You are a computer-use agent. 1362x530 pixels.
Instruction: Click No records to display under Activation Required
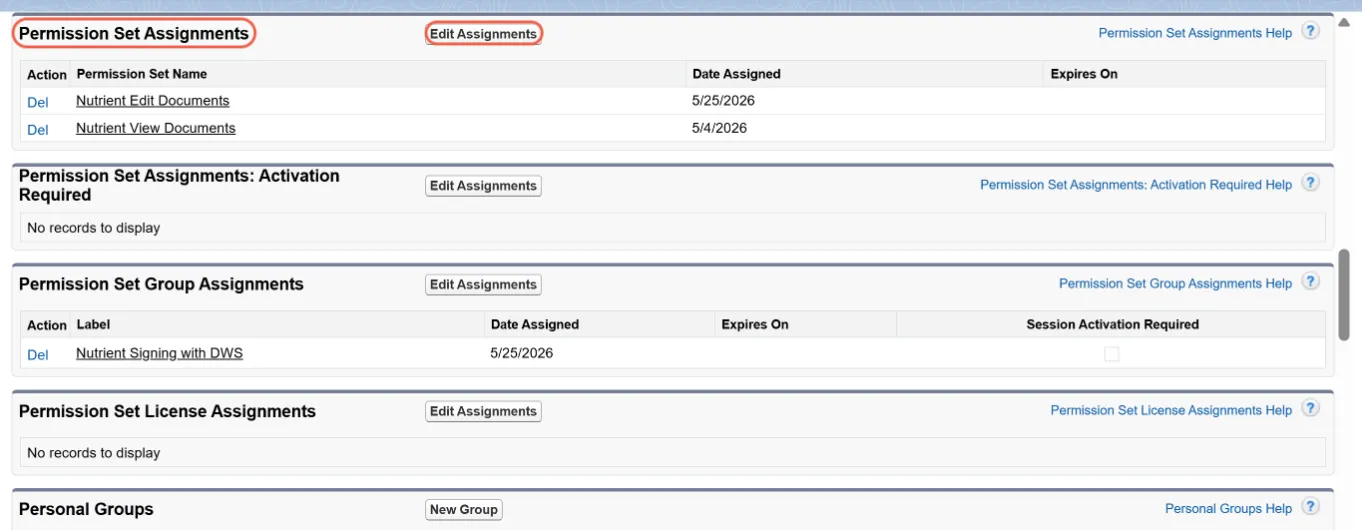tap(93, 228)
